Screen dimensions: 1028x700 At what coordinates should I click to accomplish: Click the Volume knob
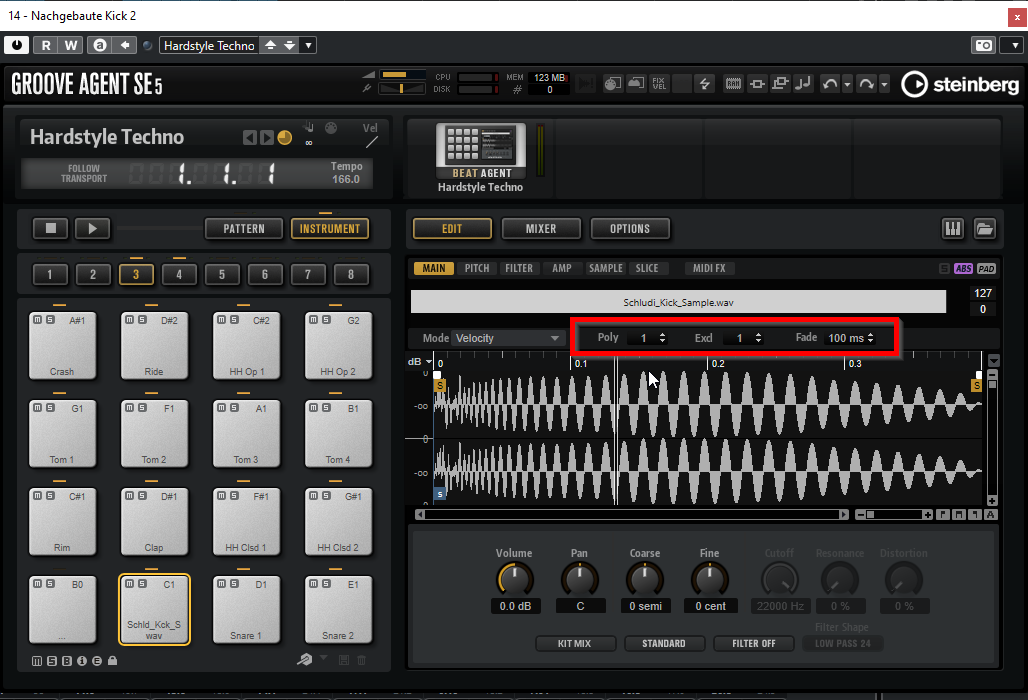(515, 579)
